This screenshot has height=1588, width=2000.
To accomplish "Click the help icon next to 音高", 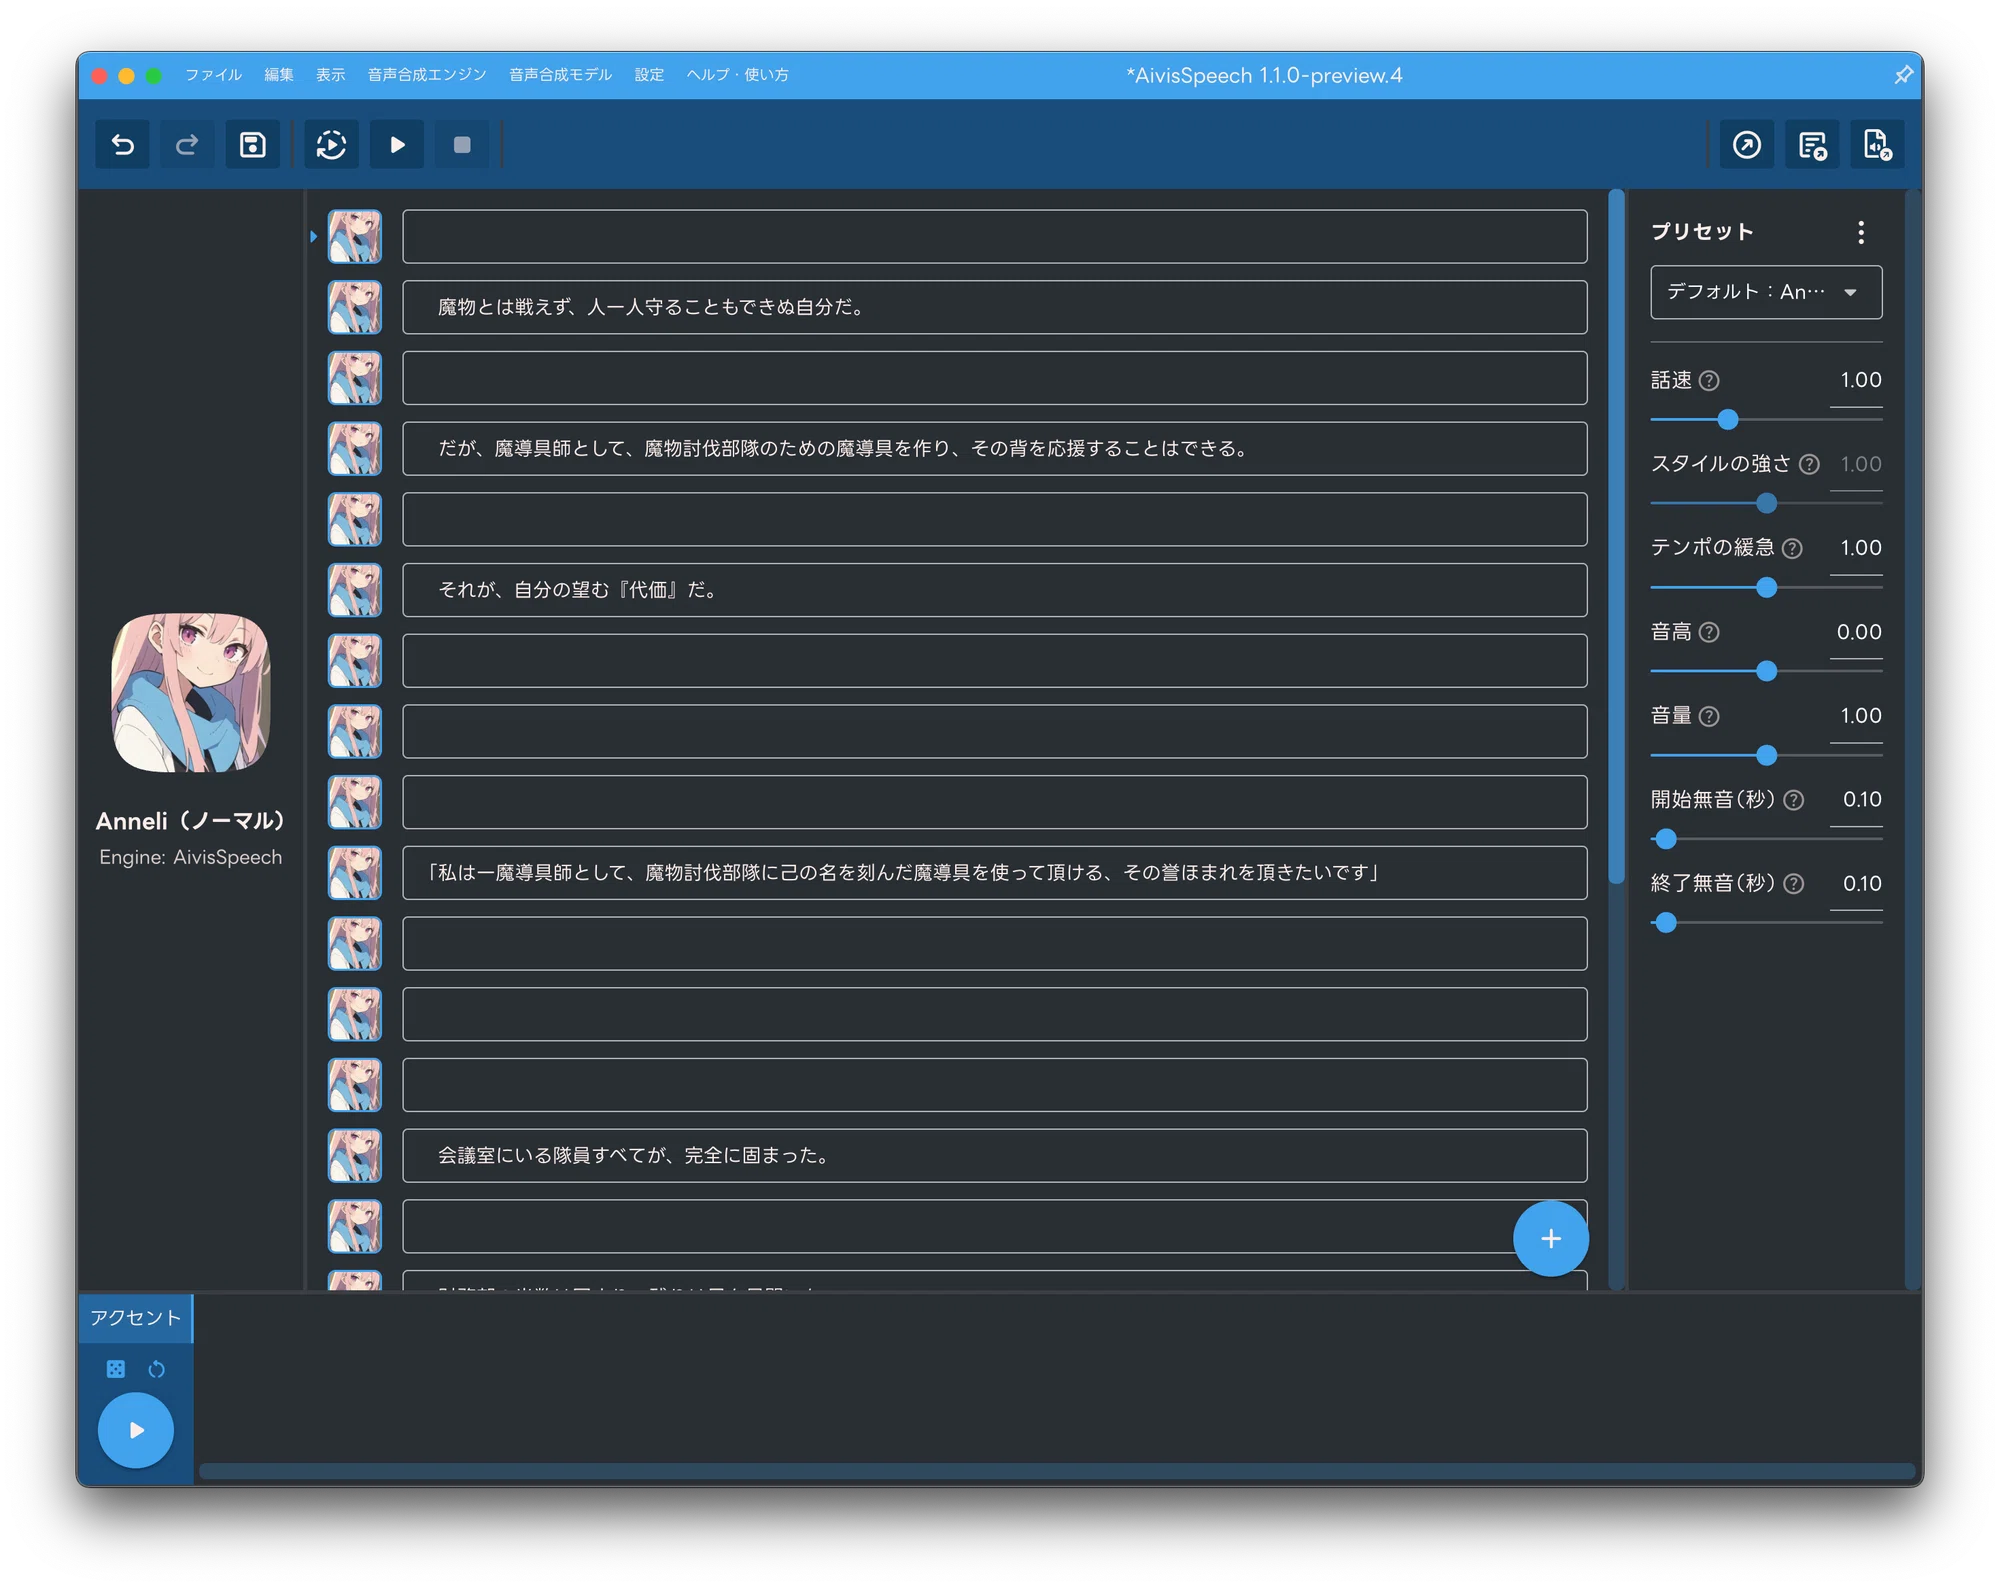I will pyautogui.click(x=1709, y=632).
